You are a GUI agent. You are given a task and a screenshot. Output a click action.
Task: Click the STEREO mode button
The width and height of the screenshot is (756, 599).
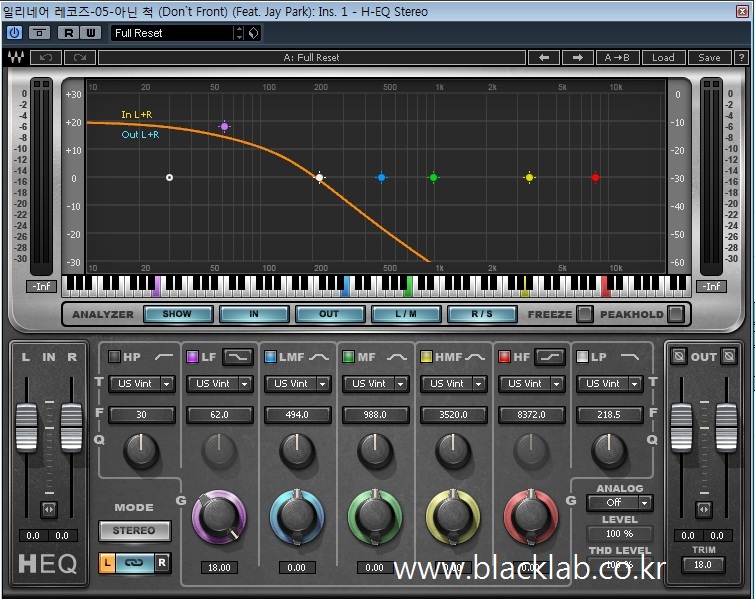pos(135,531)
